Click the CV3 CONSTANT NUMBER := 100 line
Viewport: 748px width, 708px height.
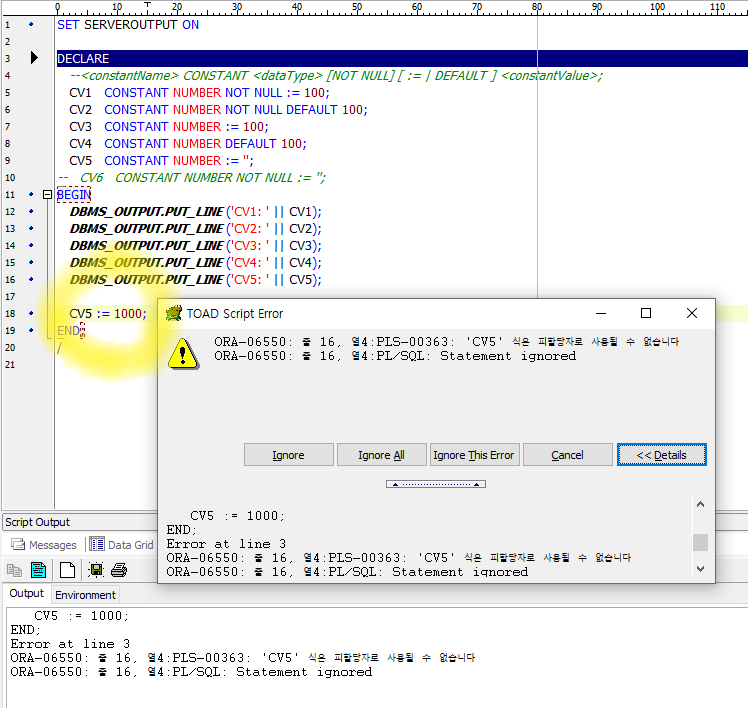(x=169, y=127)
